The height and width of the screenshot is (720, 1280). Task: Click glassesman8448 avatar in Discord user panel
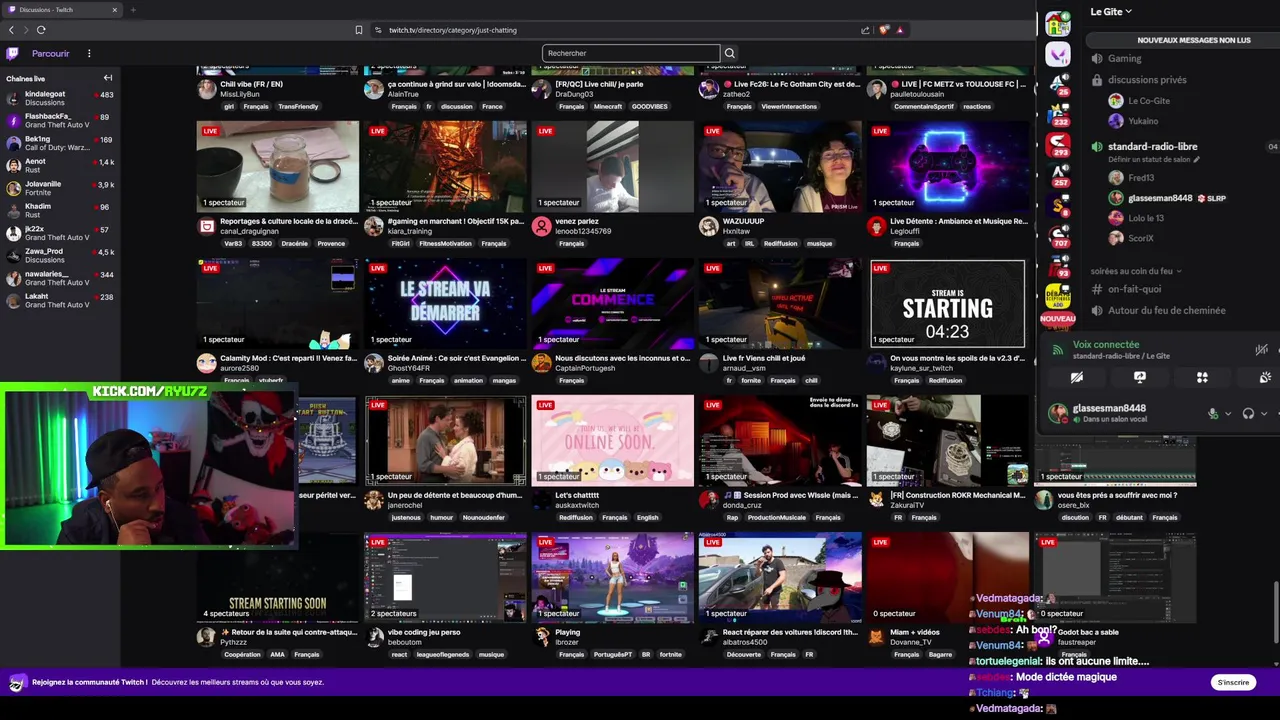click(x=1058, y=412)
